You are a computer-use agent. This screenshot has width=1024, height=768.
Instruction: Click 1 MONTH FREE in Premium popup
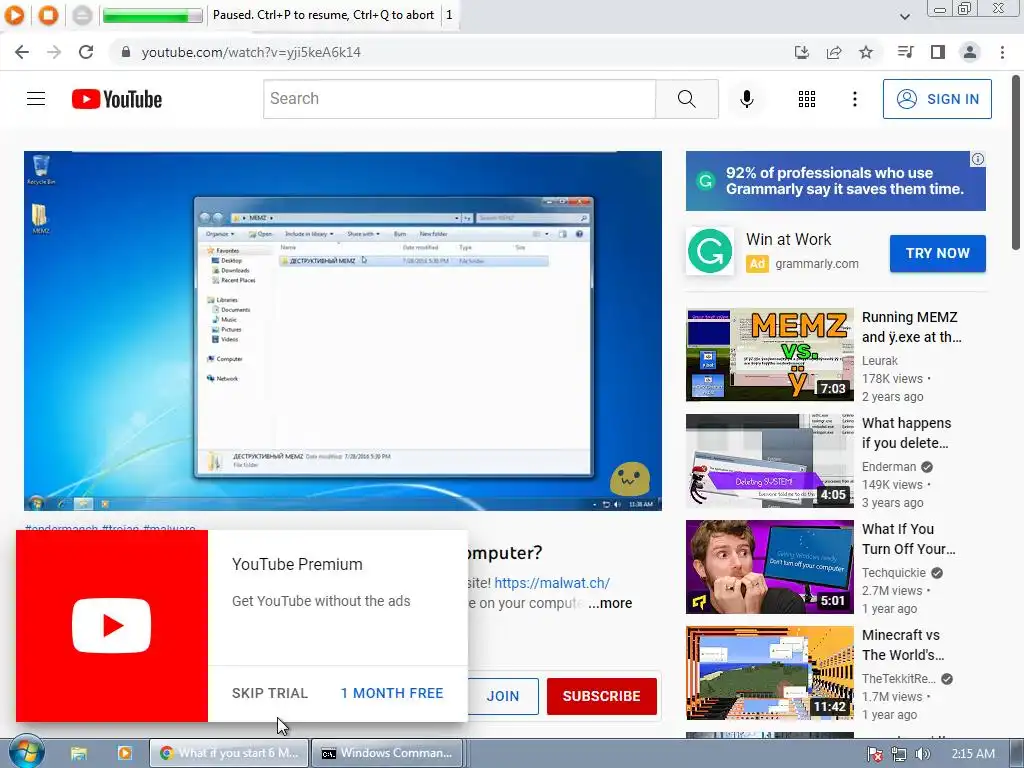tap(392, 693)
